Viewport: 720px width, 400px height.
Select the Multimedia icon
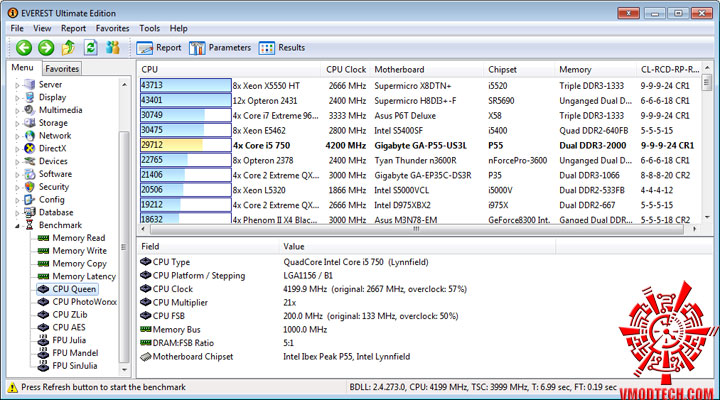pos(29,110)
